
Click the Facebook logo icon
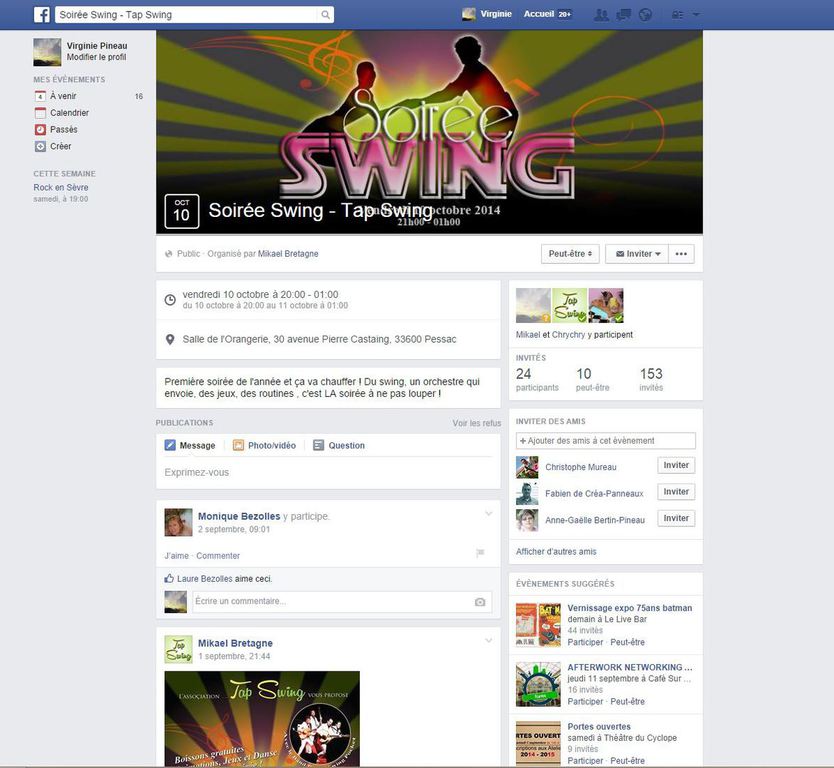[42, 14]
